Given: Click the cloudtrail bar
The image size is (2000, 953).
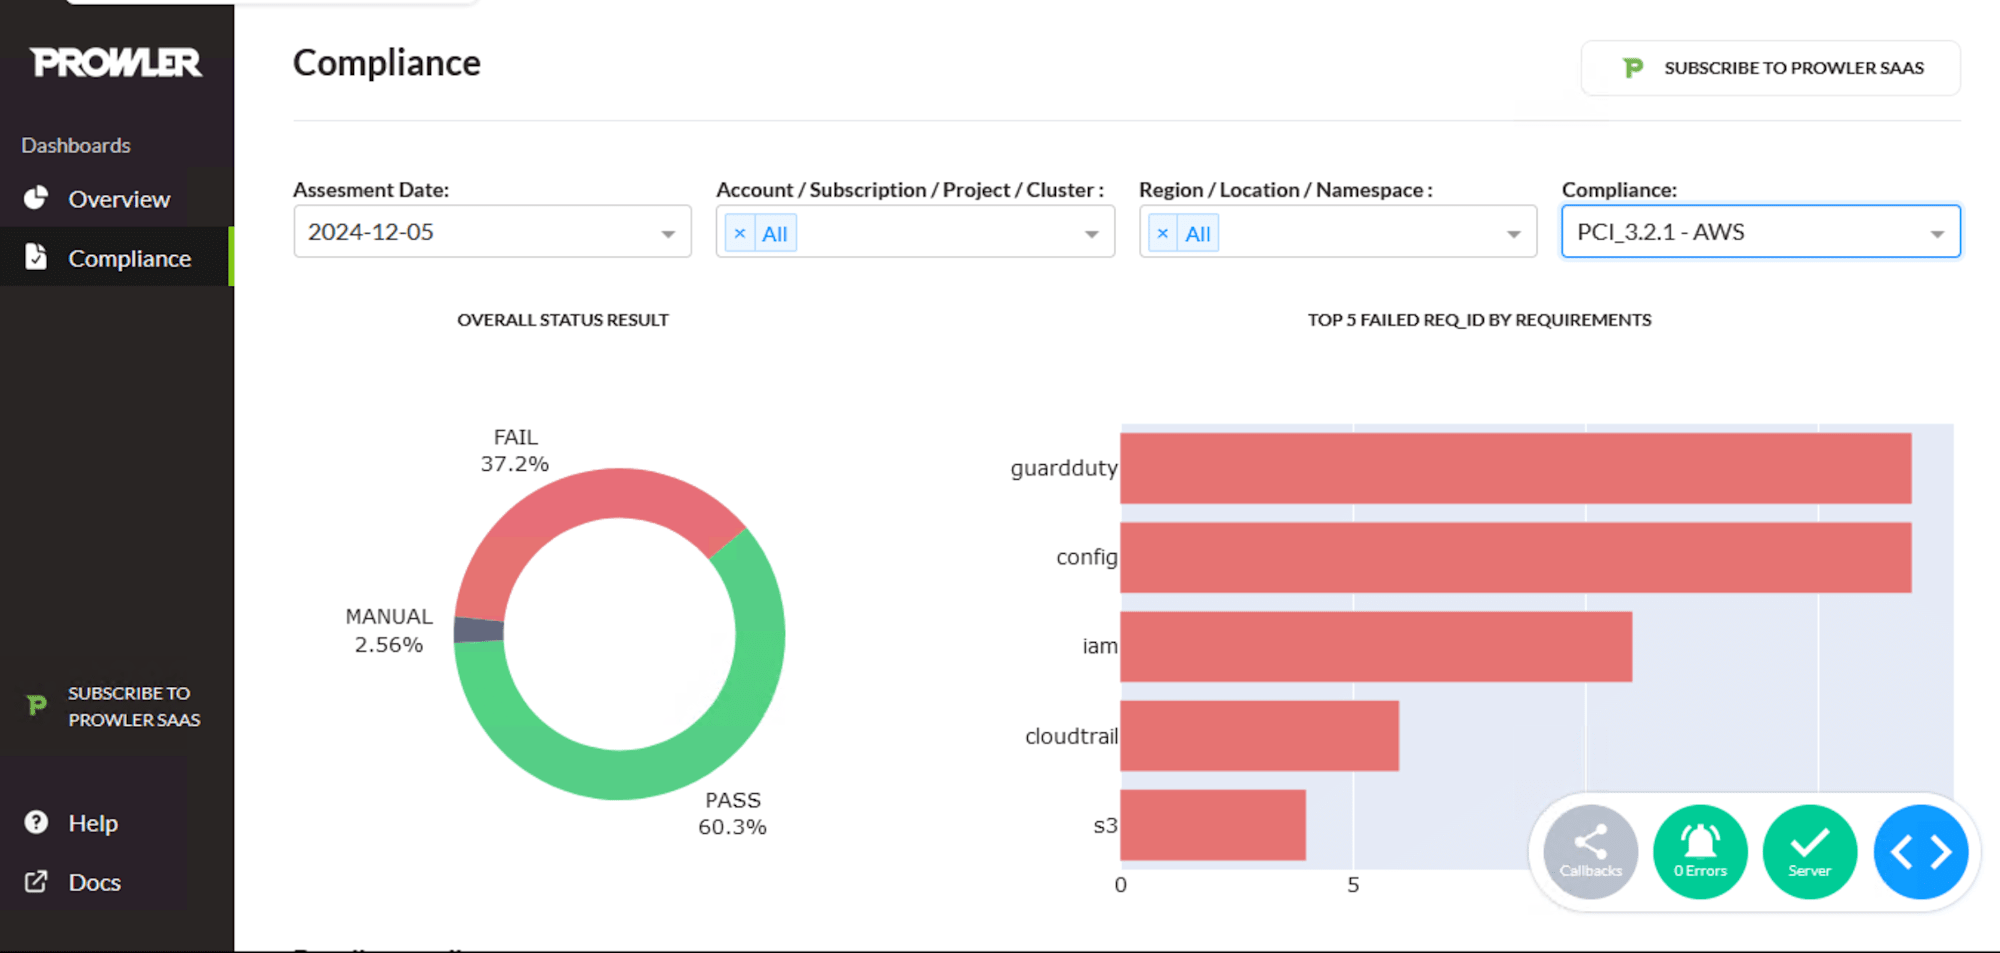Looking at the screenshot, I should pyautogui.click(x=1259, y=736).
